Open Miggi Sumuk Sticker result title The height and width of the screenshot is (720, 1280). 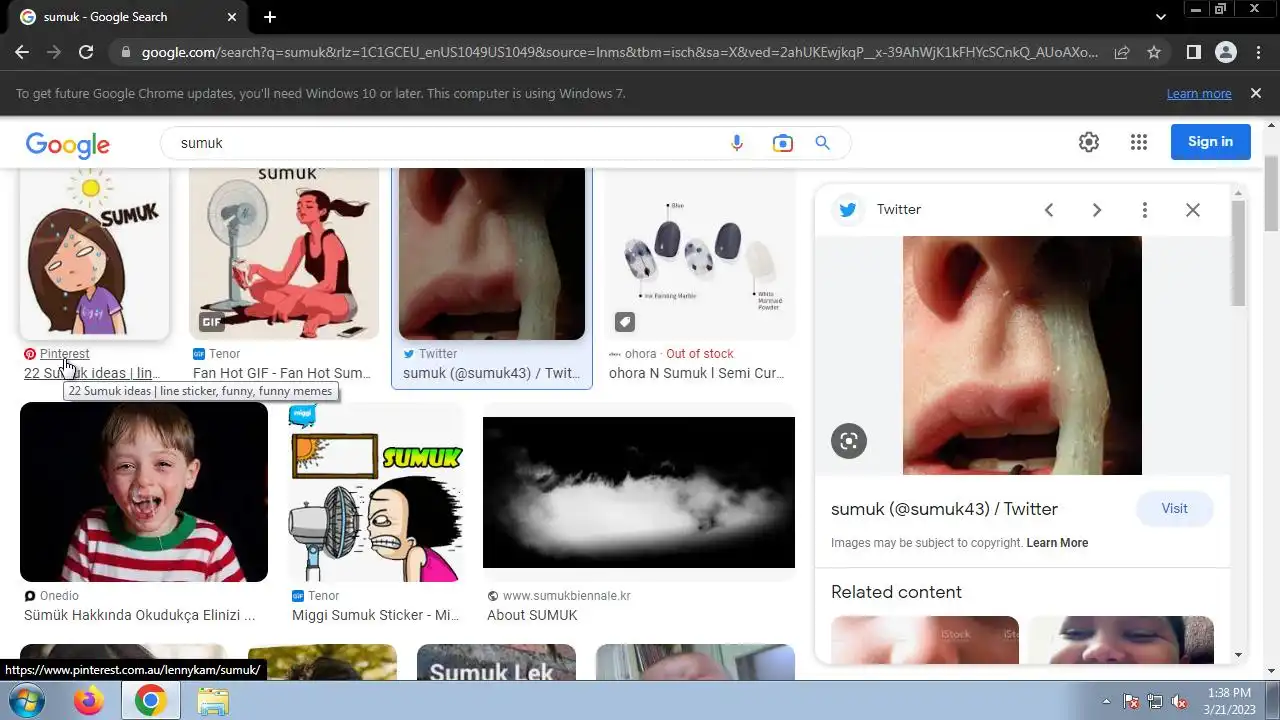376,615
